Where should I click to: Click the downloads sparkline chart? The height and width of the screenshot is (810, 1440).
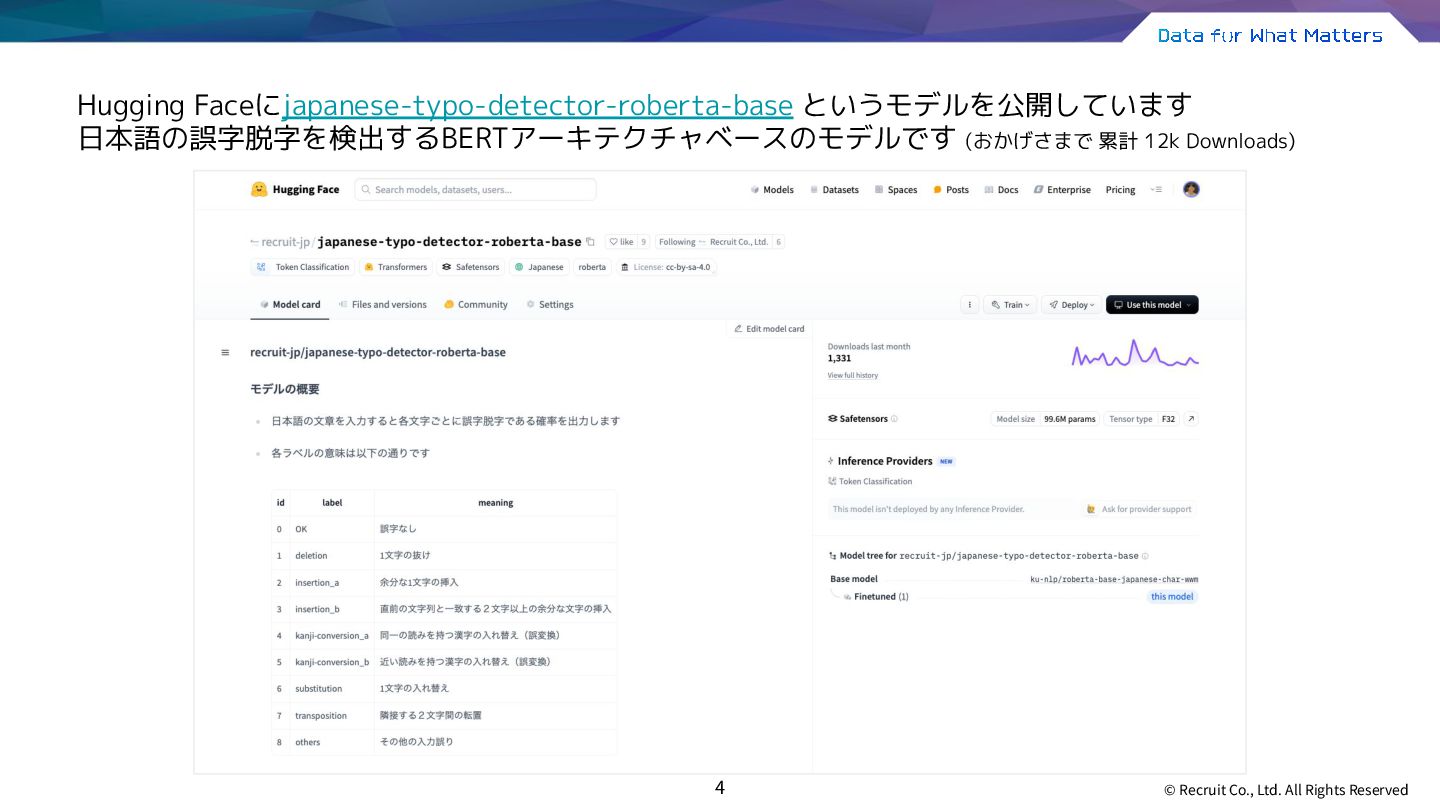tap(1135, 354)
